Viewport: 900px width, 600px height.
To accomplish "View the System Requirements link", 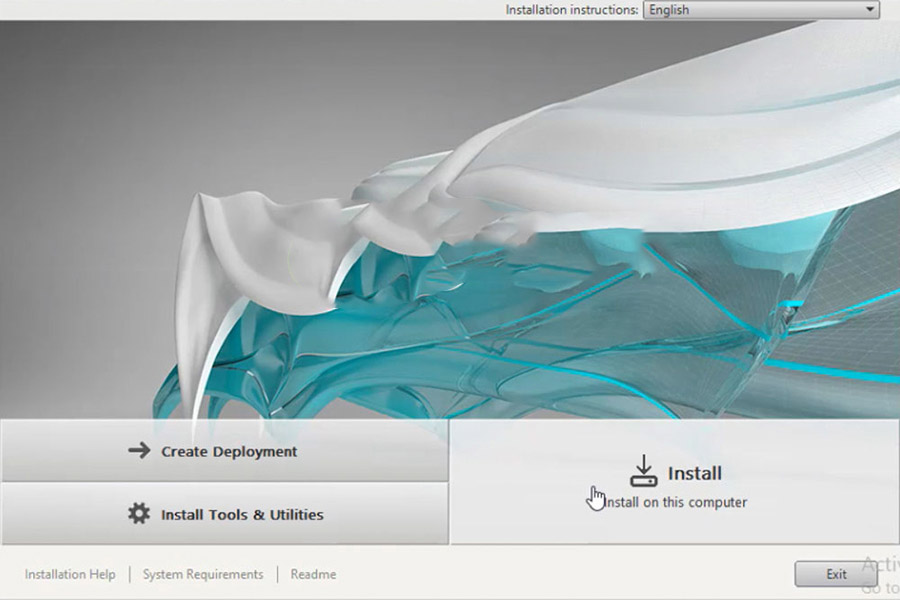I will tap(203, 574).
